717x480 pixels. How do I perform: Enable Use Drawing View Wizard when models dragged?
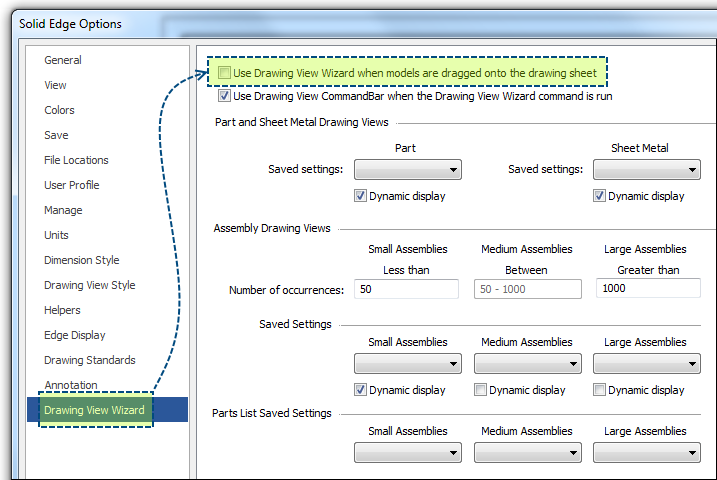pyautogui.click(x=224, y=73)
